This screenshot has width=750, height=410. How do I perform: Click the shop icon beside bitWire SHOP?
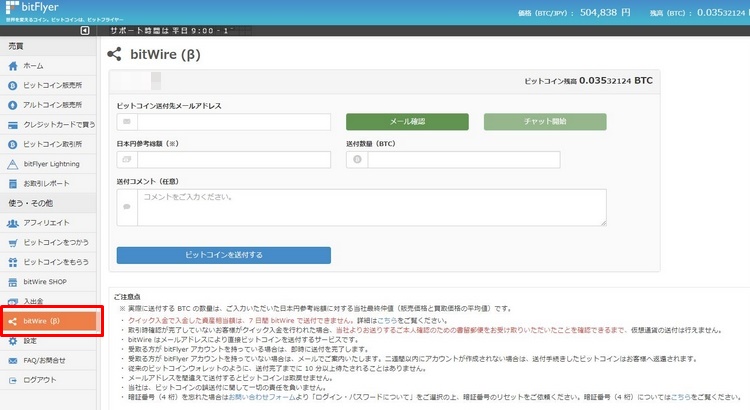point(13,282)
